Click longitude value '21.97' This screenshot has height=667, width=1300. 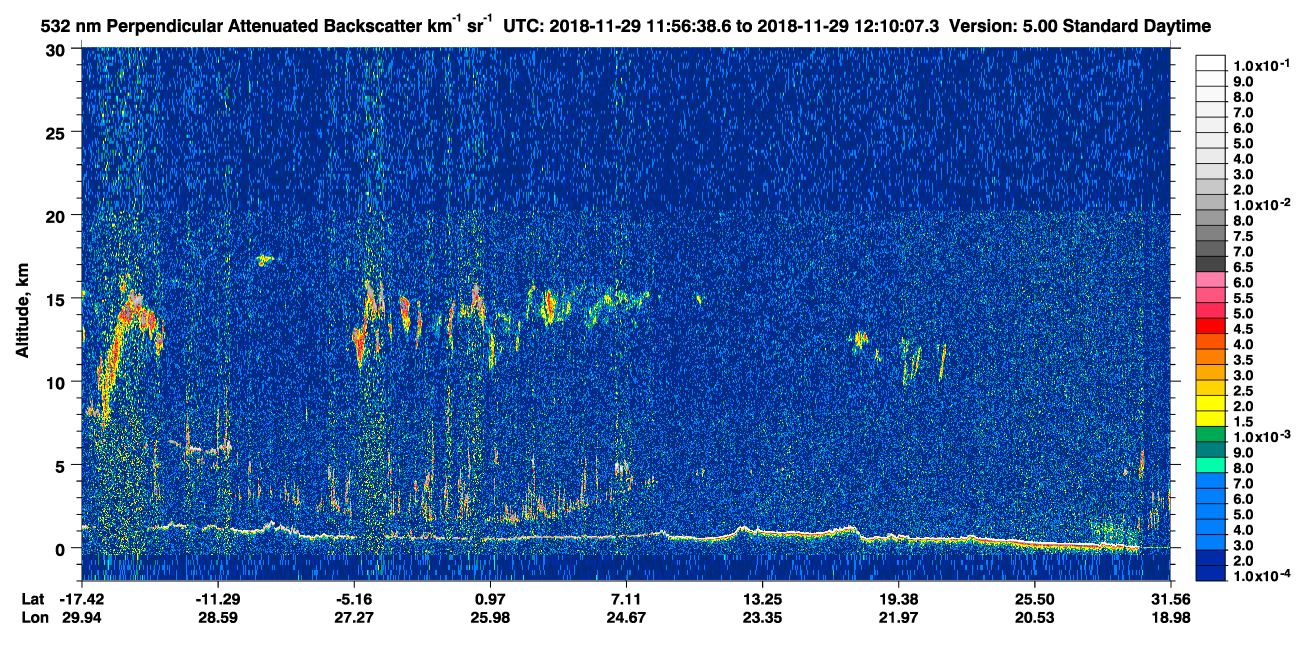[x=898, y=617]
